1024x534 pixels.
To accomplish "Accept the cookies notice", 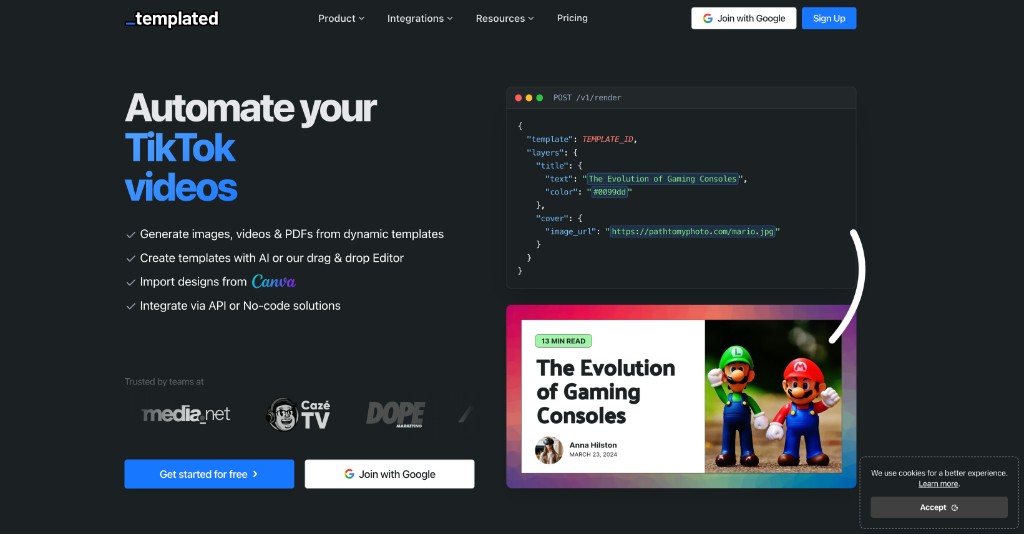I will (938, 507).
